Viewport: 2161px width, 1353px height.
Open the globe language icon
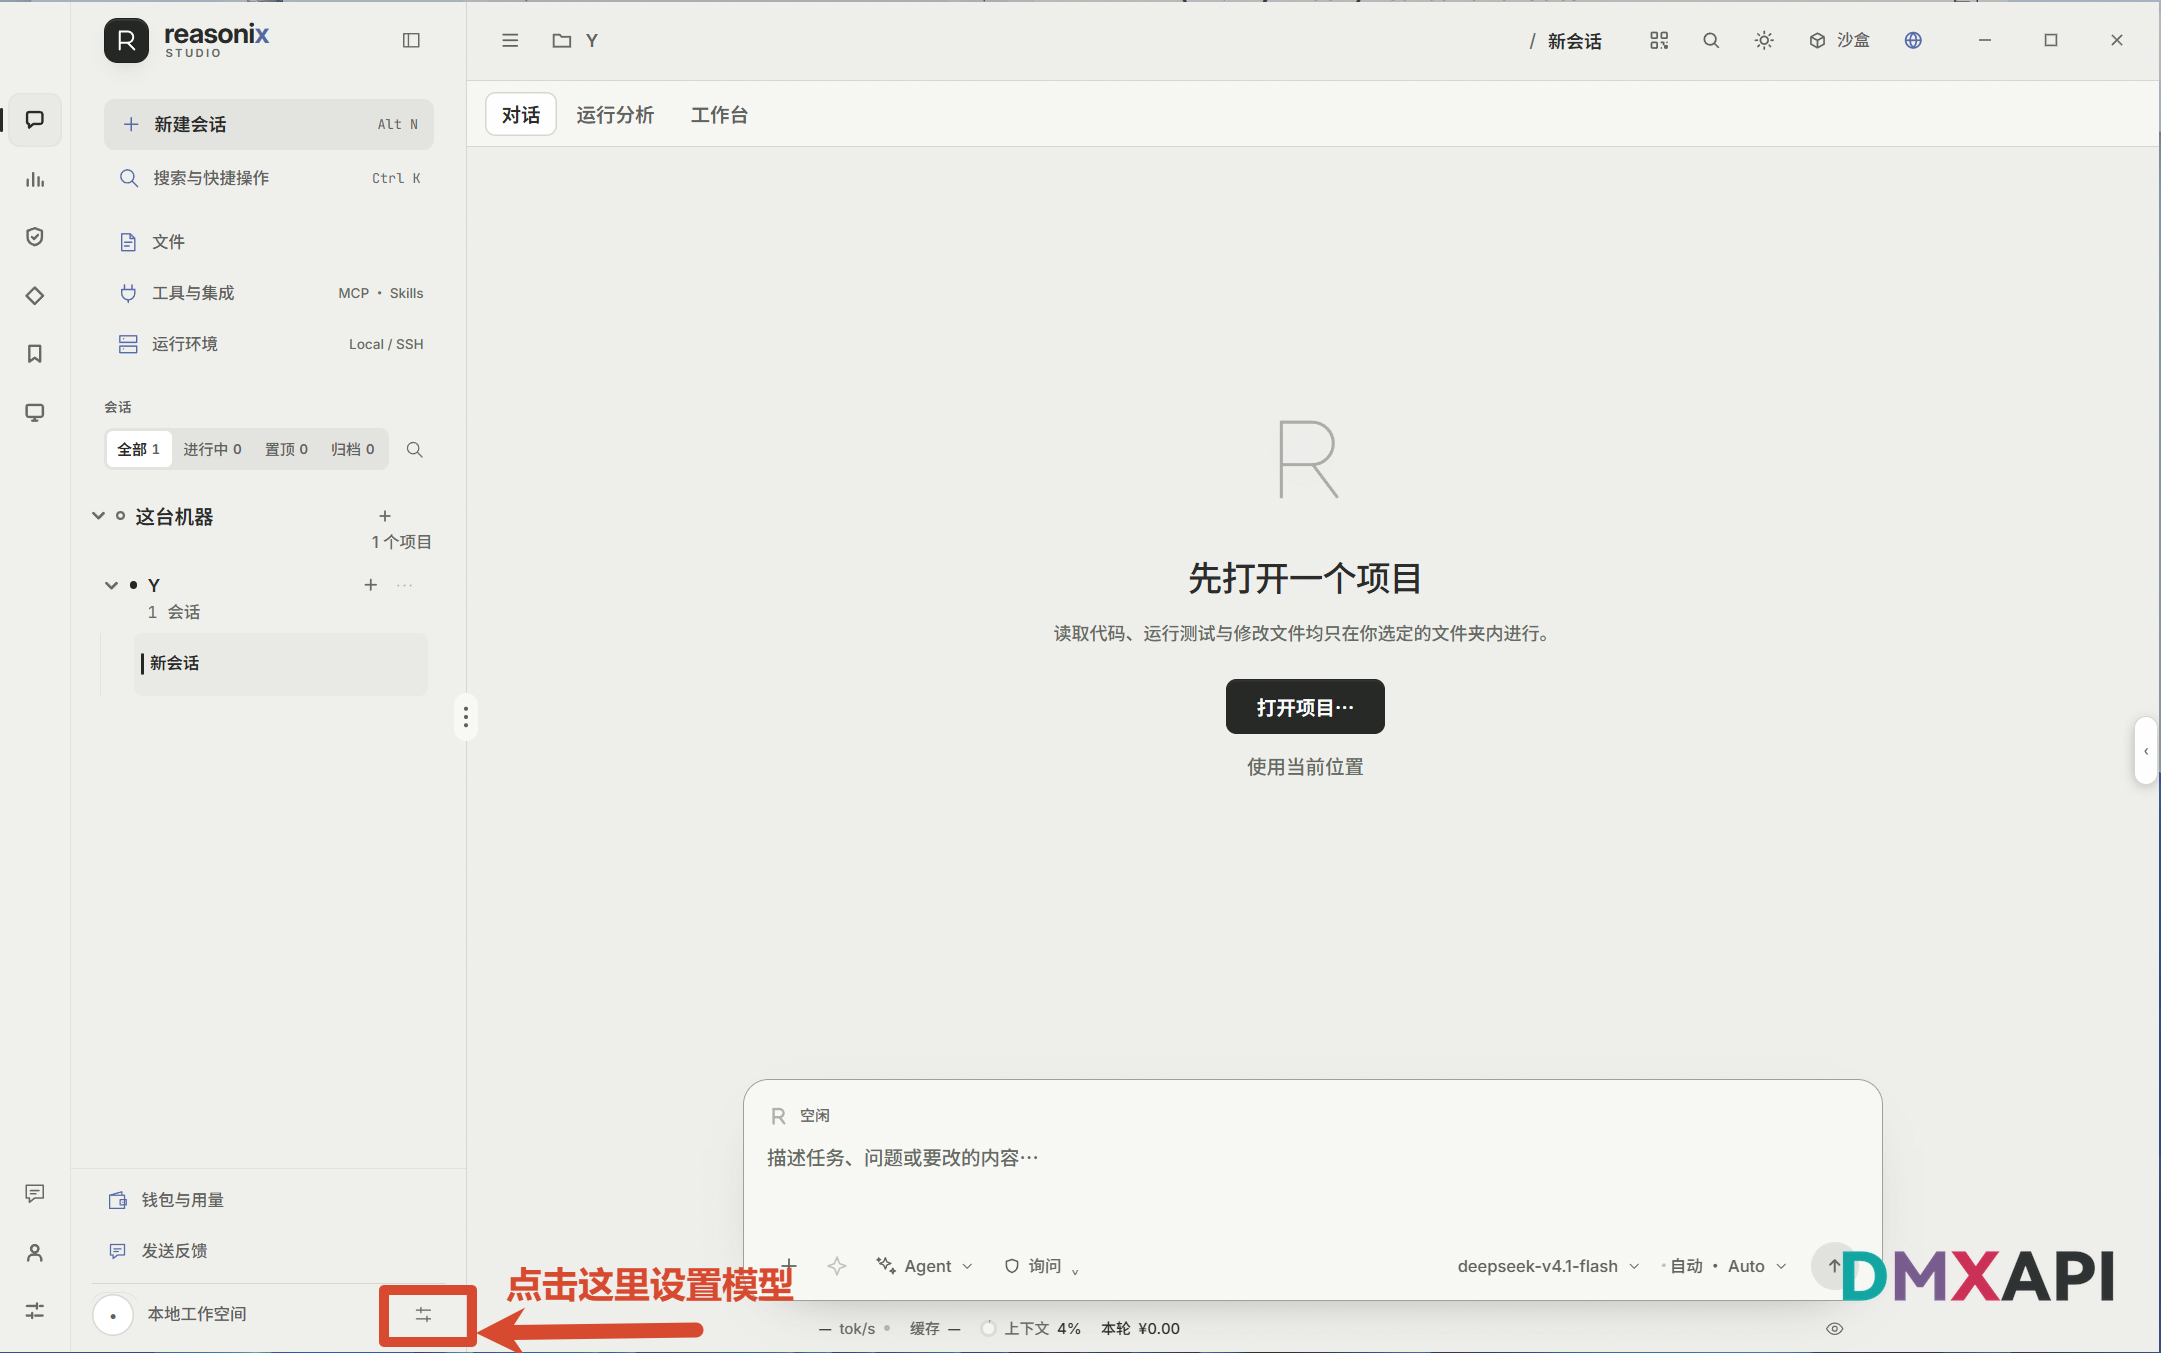click(x=1913, y=40)
